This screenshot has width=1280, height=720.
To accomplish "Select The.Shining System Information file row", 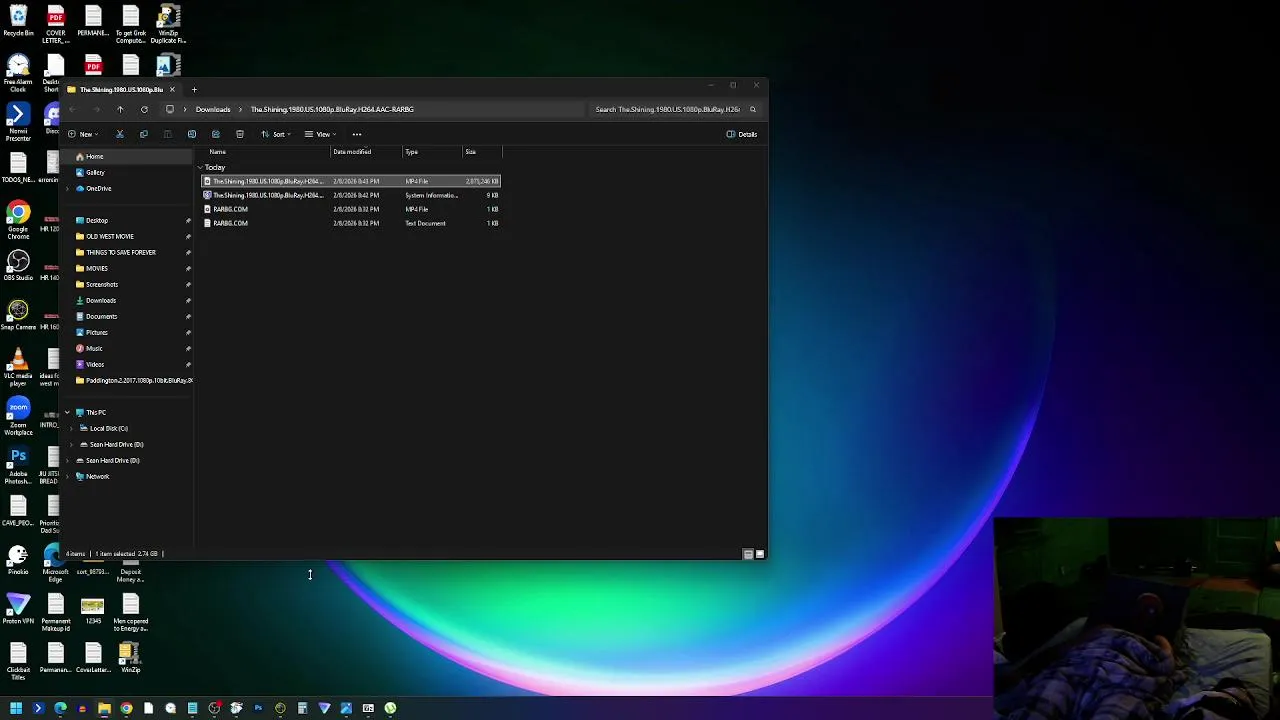I will [351, 195].
